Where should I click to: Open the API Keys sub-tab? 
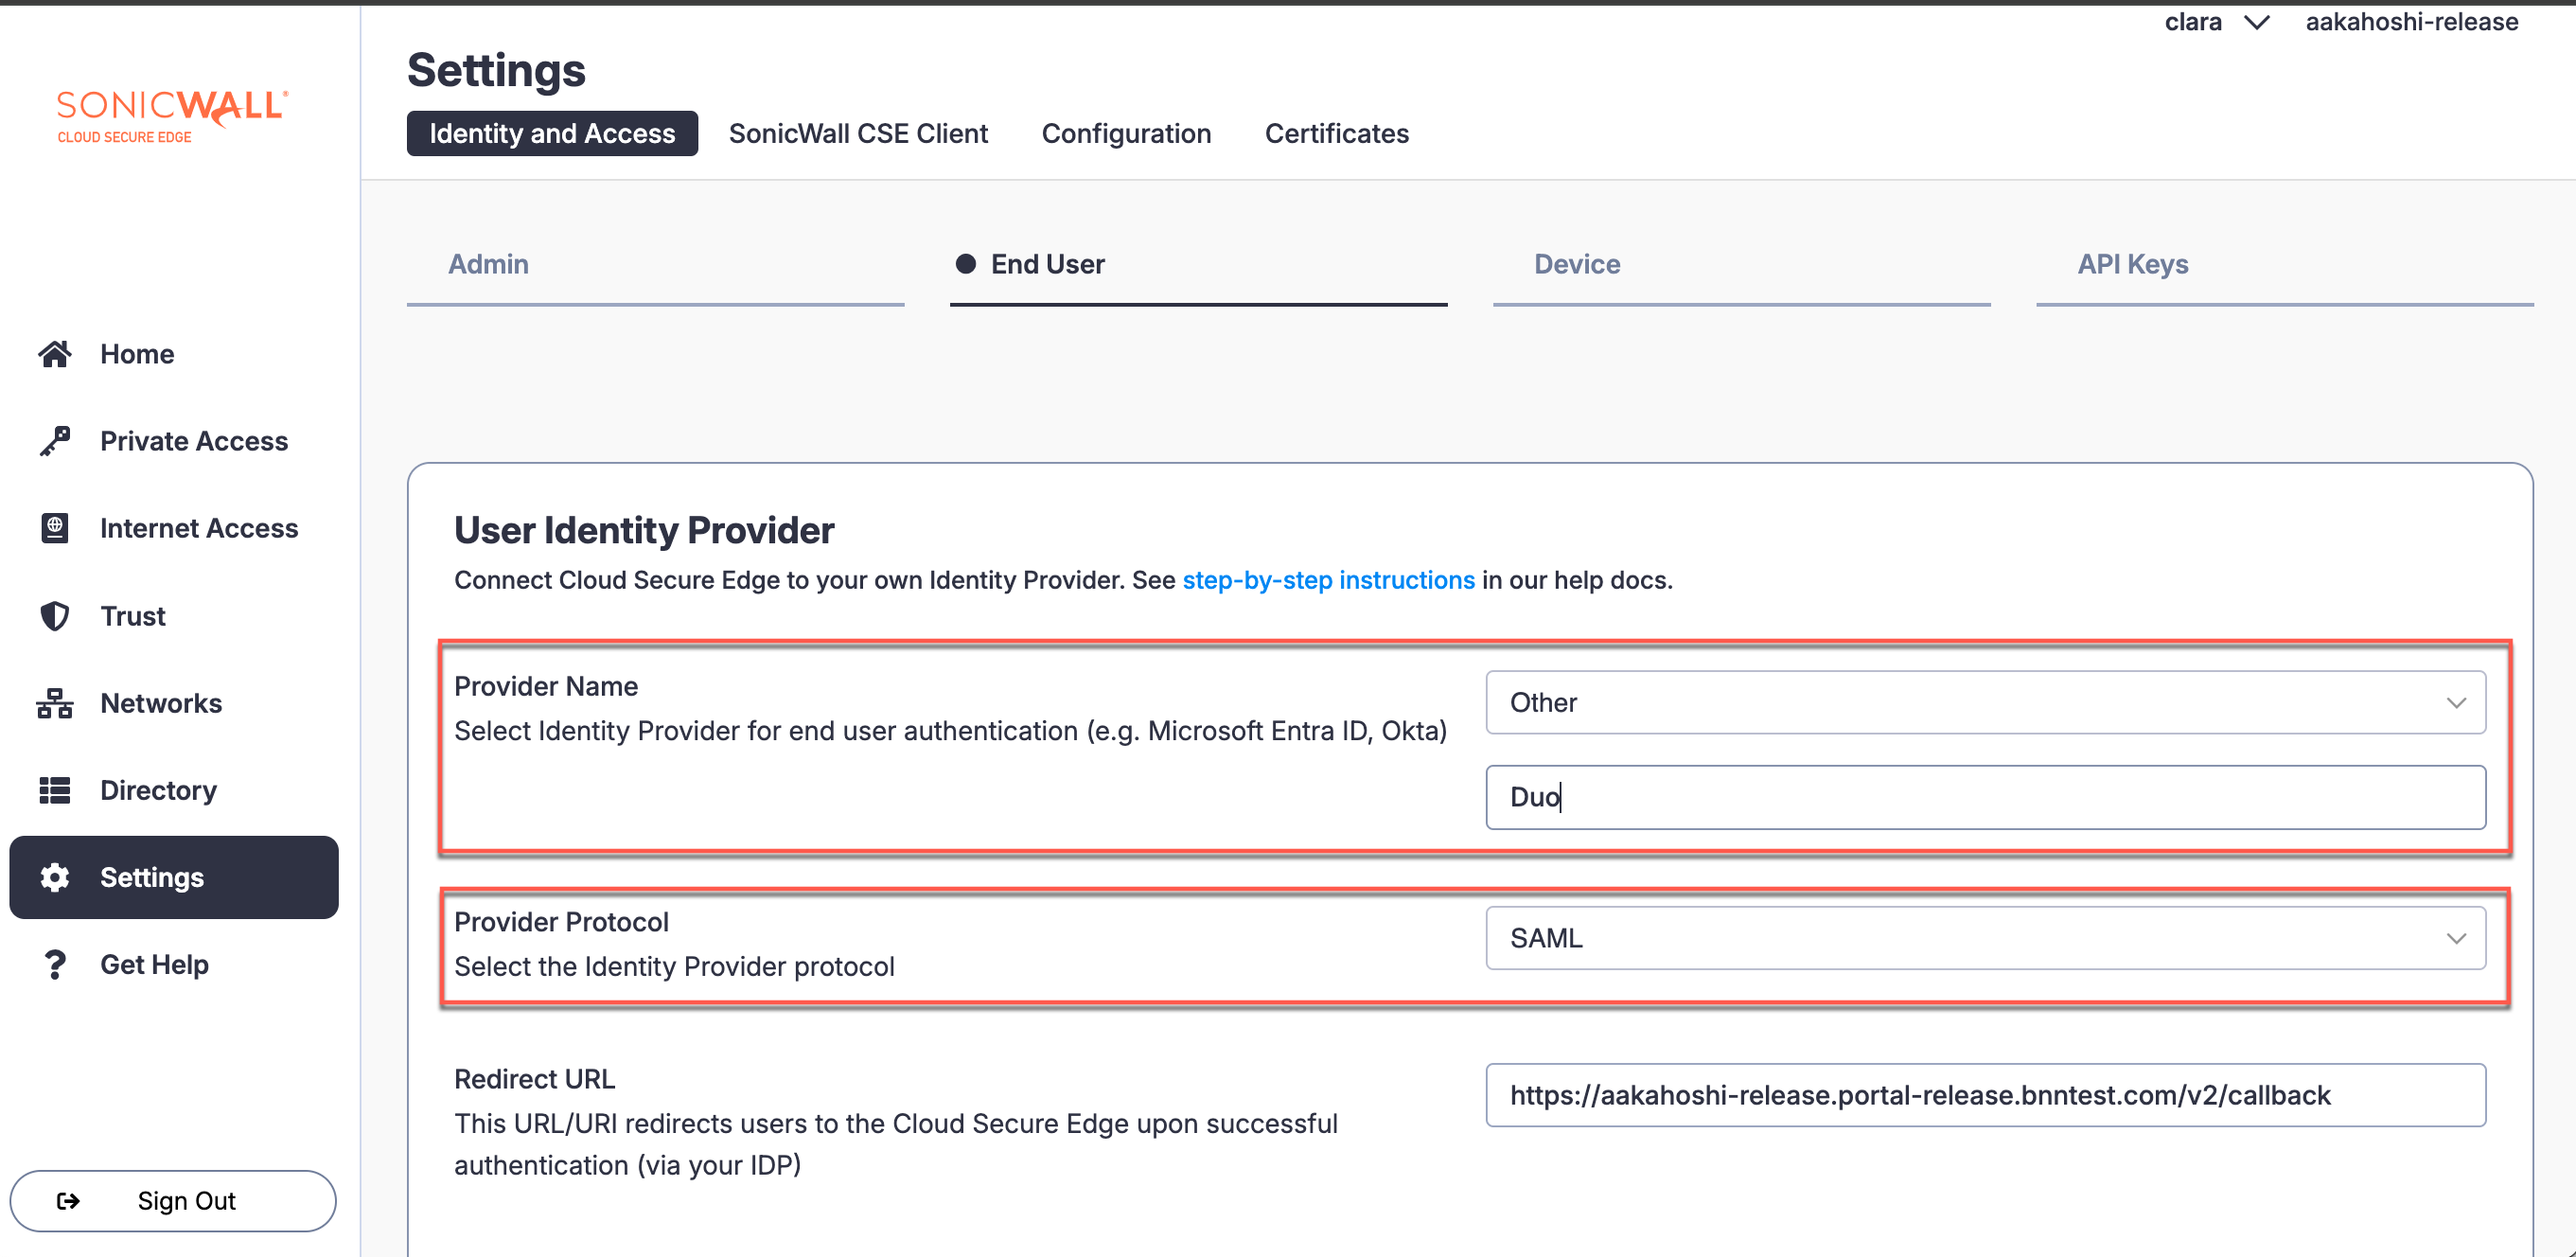[x=2132, y=264]
